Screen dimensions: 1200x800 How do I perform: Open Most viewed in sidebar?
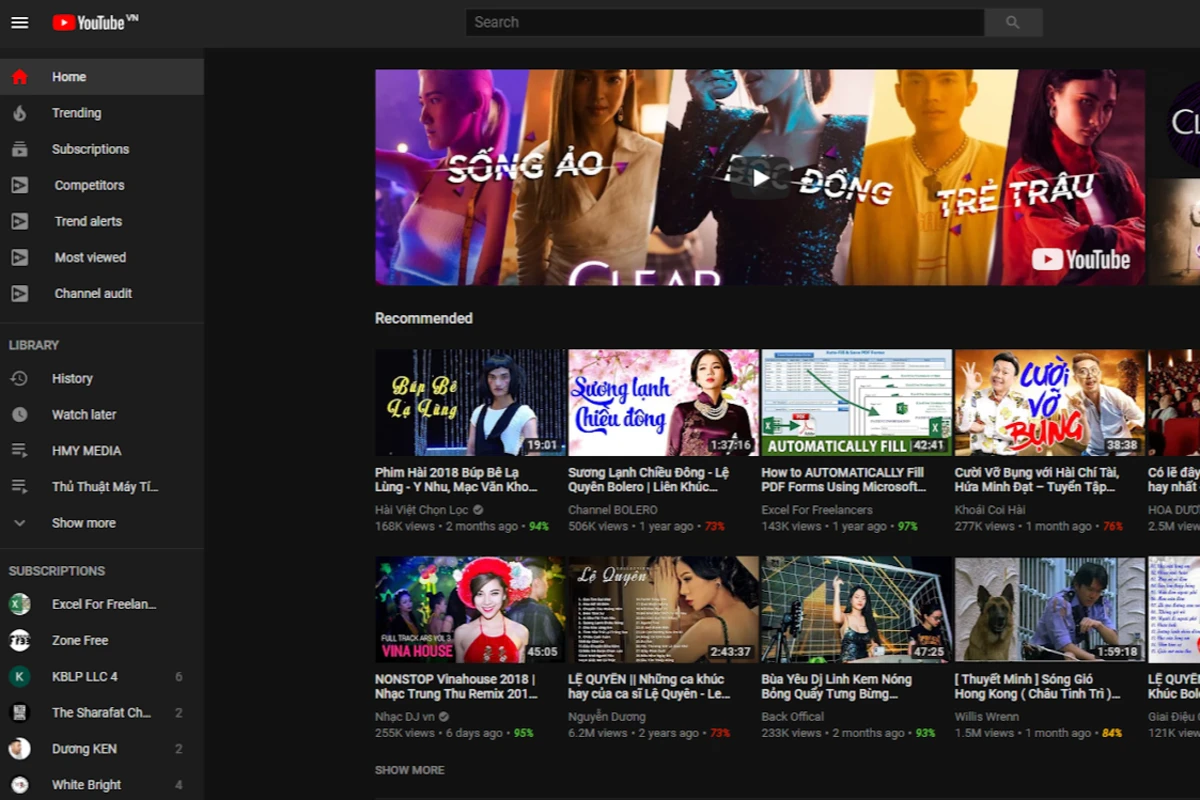(x=102, y=257)
